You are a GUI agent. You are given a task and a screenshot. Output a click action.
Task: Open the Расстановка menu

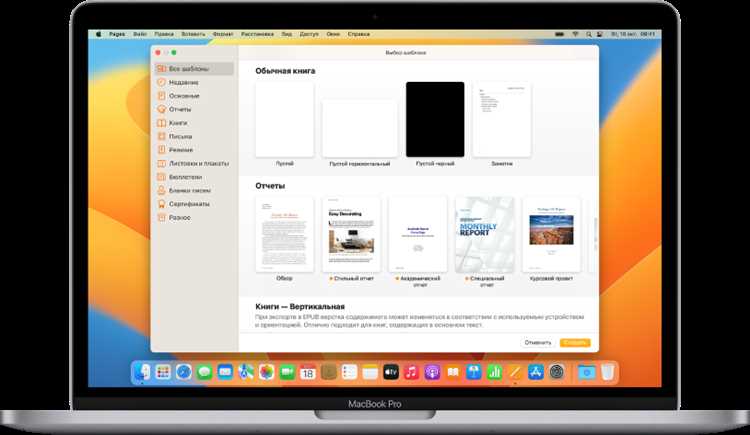(x=257, y=34)
